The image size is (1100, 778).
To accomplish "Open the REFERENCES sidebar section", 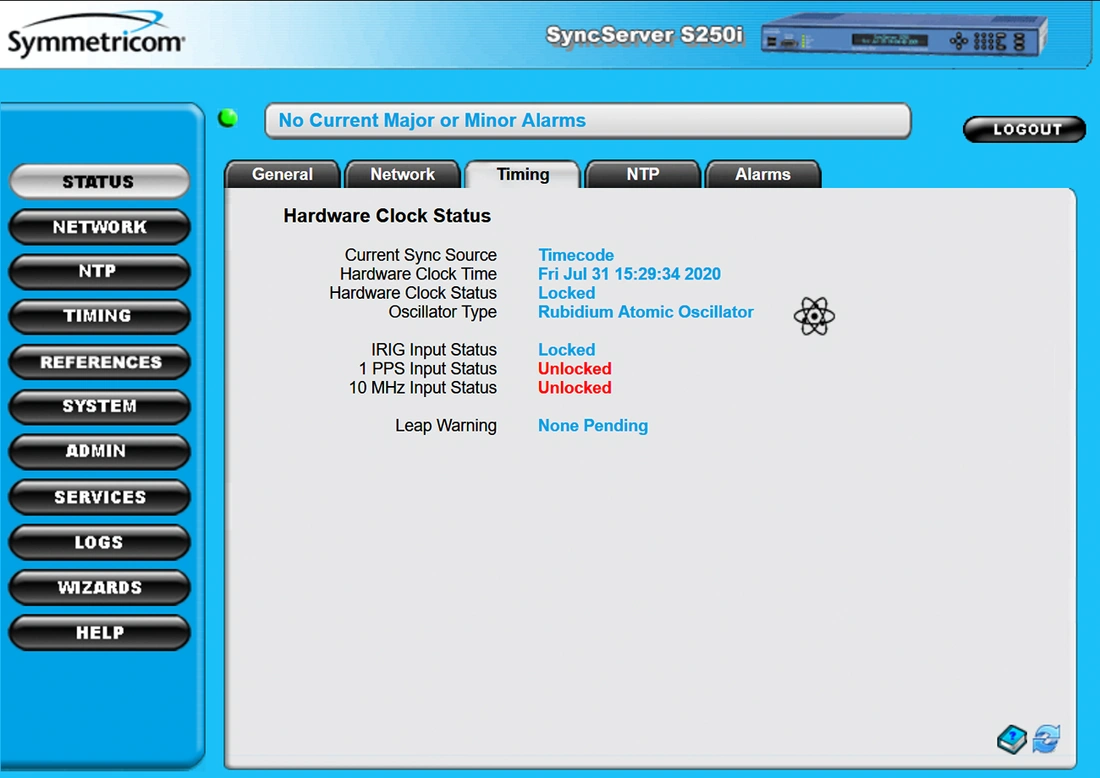I will 100,362.
